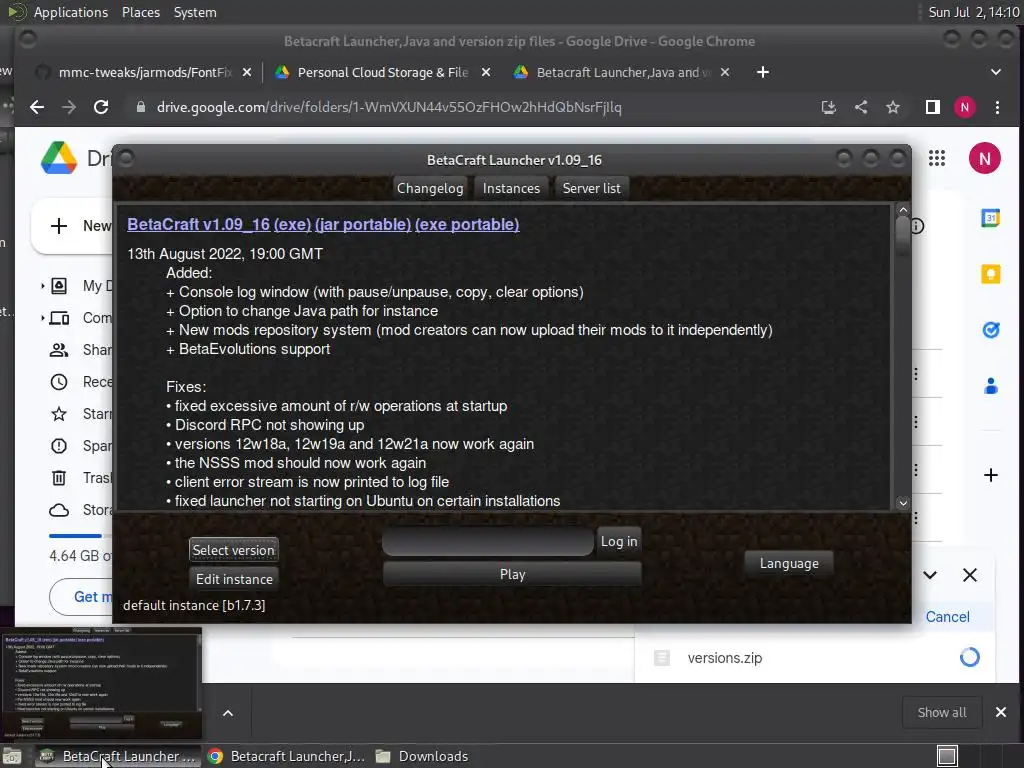Click the New button in Drive
Viewport: 1024px width, 768px height.
73,226
